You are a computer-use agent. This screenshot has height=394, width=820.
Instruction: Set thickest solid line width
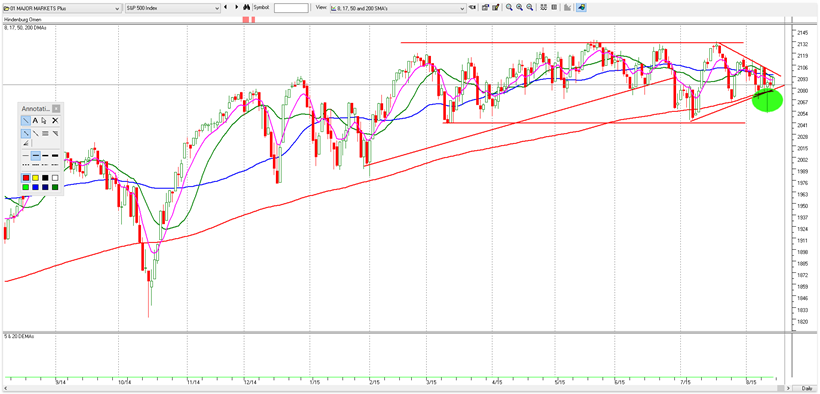55,155
